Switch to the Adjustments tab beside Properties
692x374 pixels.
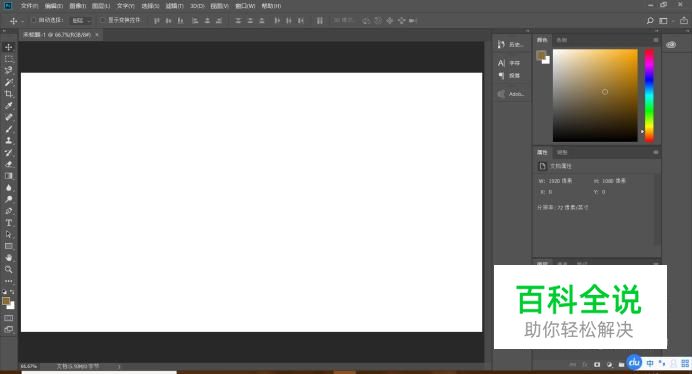point(562,152)
